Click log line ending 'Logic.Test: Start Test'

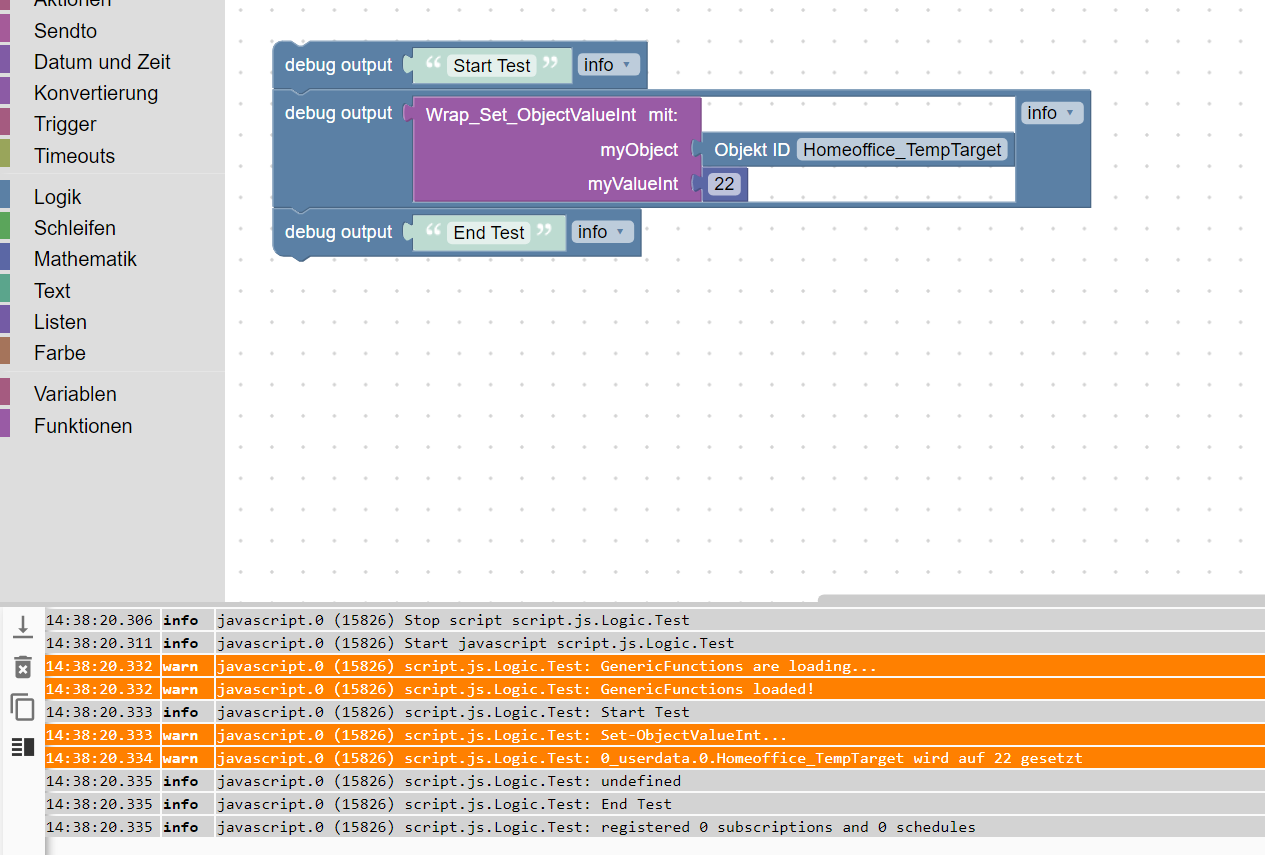[655, 712]
